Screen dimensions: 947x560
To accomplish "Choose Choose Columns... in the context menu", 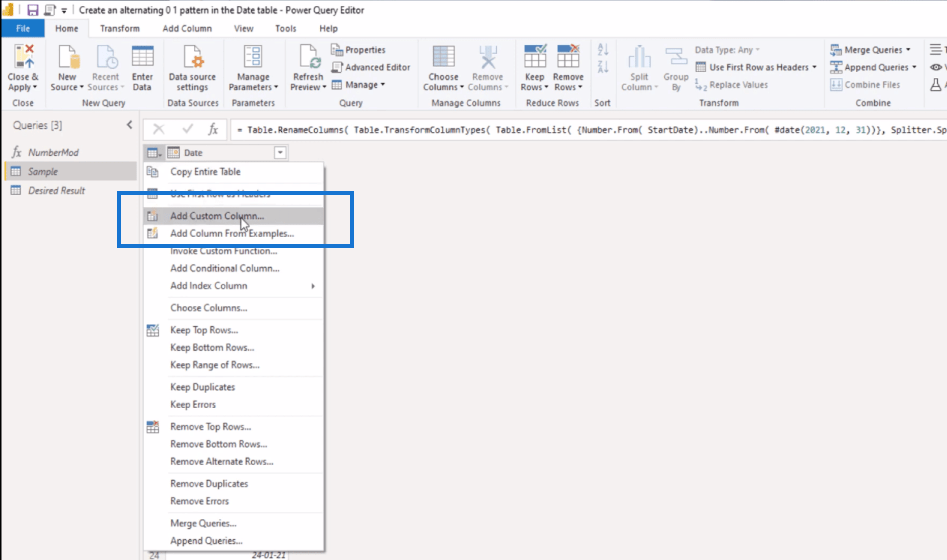I will [234, 307].
